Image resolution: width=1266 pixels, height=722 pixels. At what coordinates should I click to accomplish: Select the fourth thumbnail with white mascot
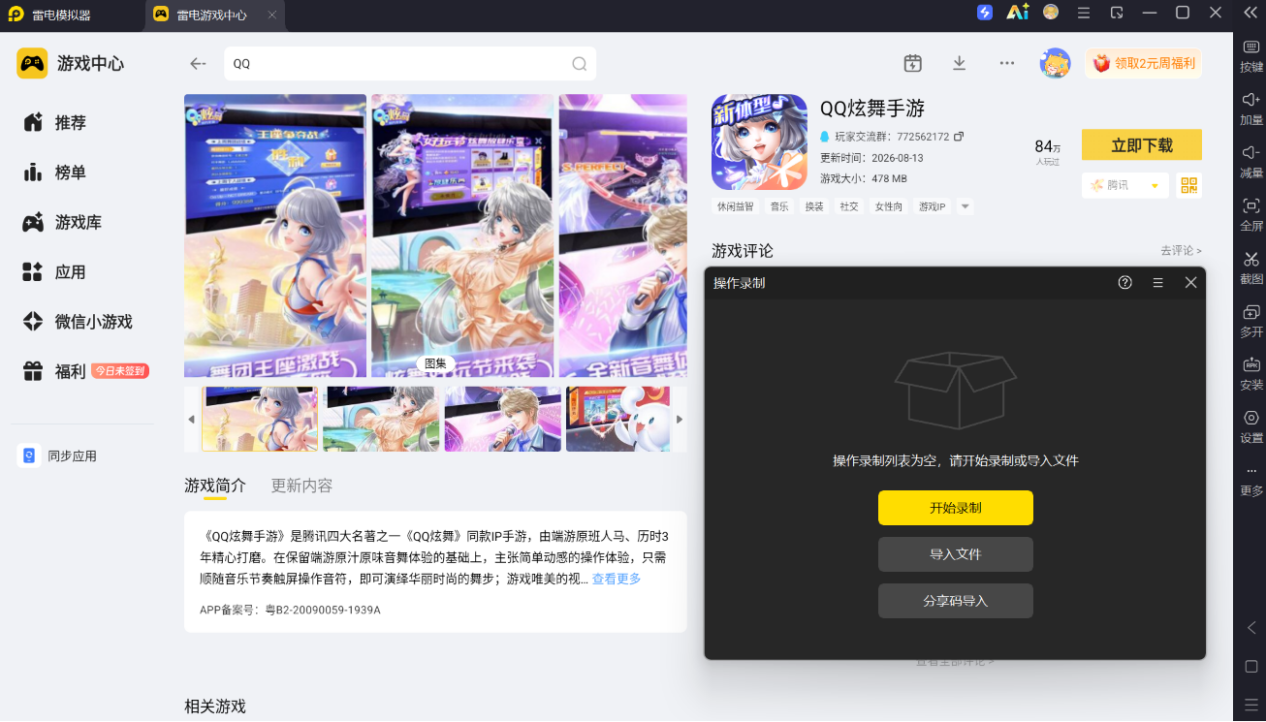[x=618, y=419]
